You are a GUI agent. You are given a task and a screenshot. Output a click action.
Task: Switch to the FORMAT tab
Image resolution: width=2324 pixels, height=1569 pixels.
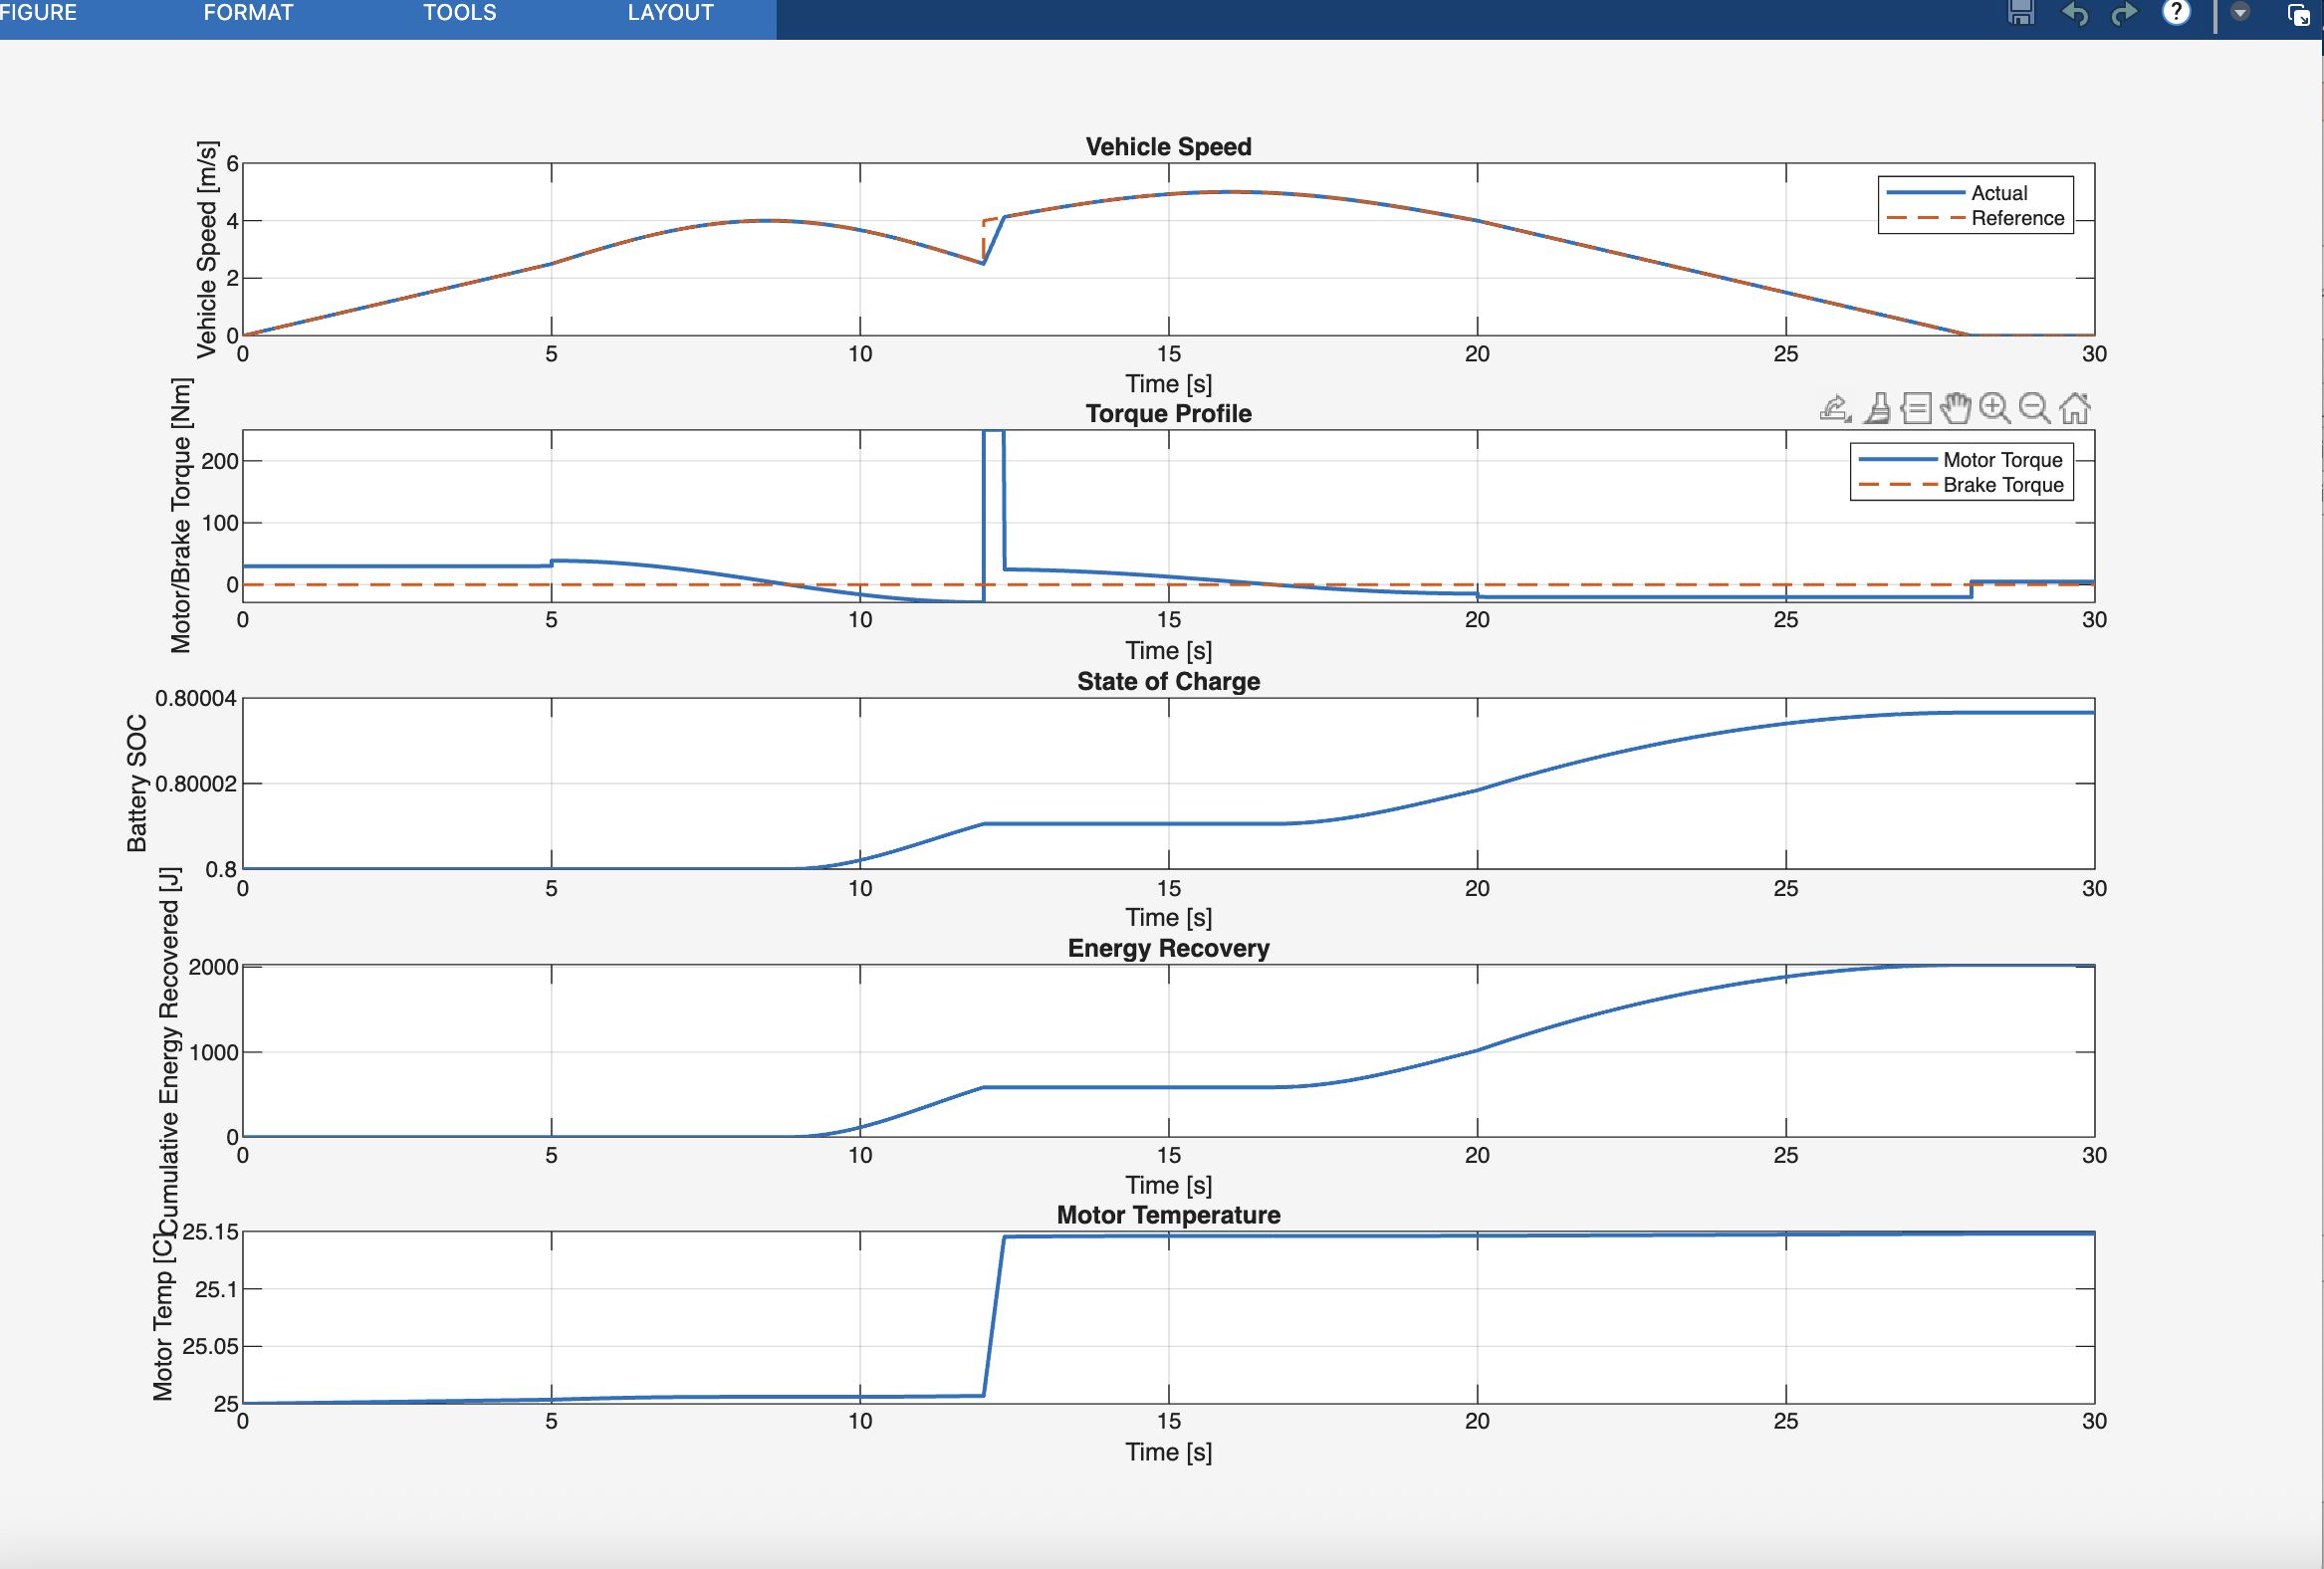click(x=248, y=13)
